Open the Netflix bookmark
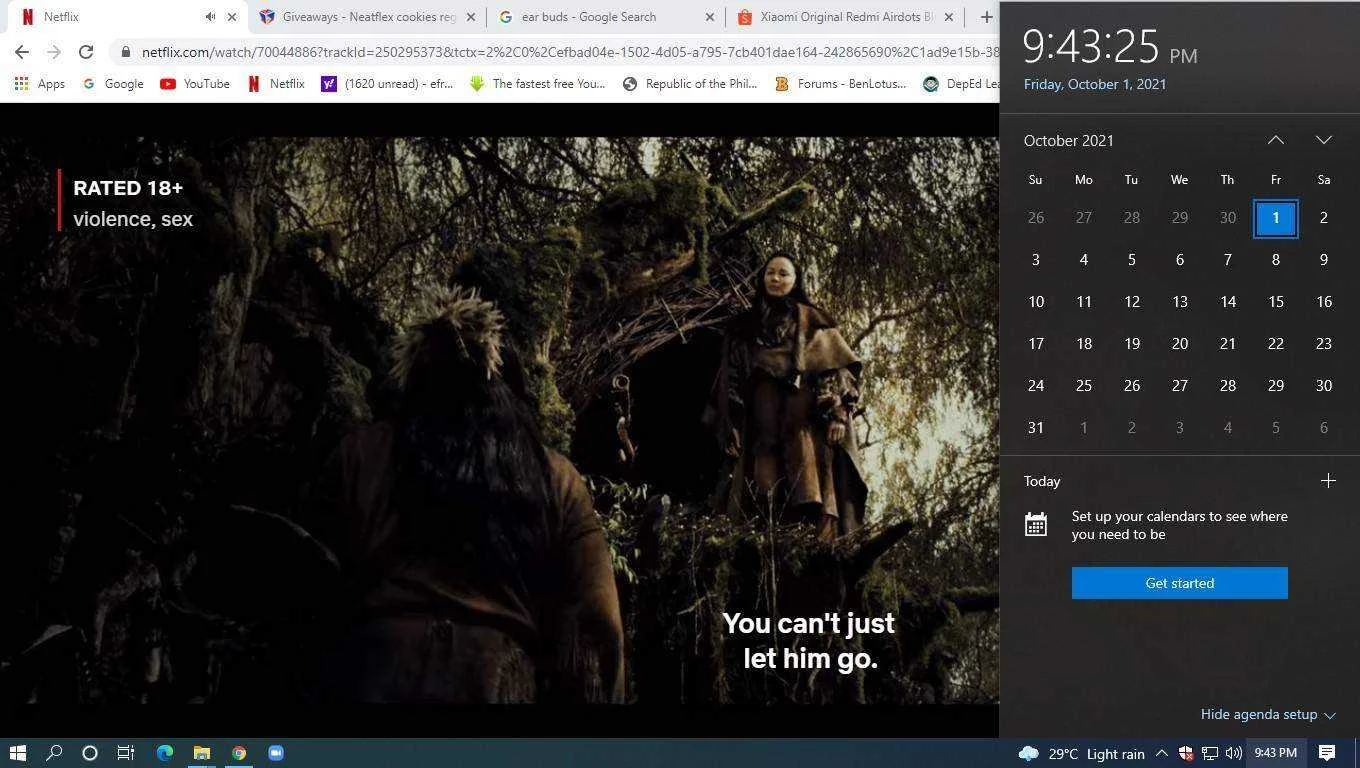 (x=276, y=84)
